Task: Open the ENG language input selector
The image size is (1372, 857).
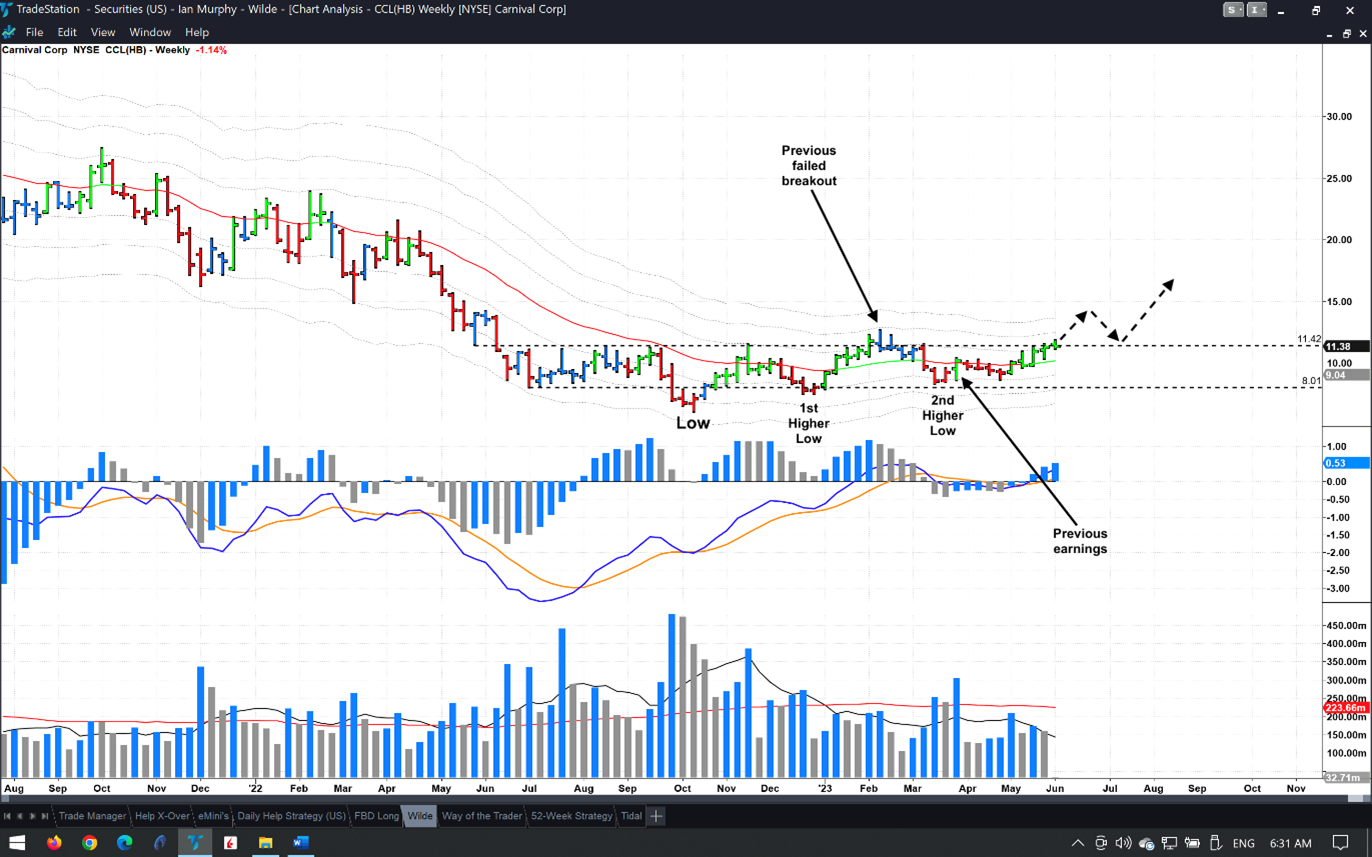Action: [1243, 843]
